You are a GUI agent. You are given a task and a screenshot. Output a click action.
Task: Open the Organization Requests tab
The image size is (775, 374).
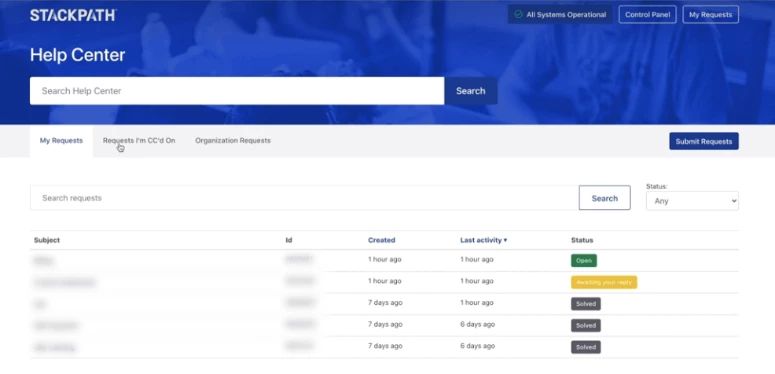[233, 141]
